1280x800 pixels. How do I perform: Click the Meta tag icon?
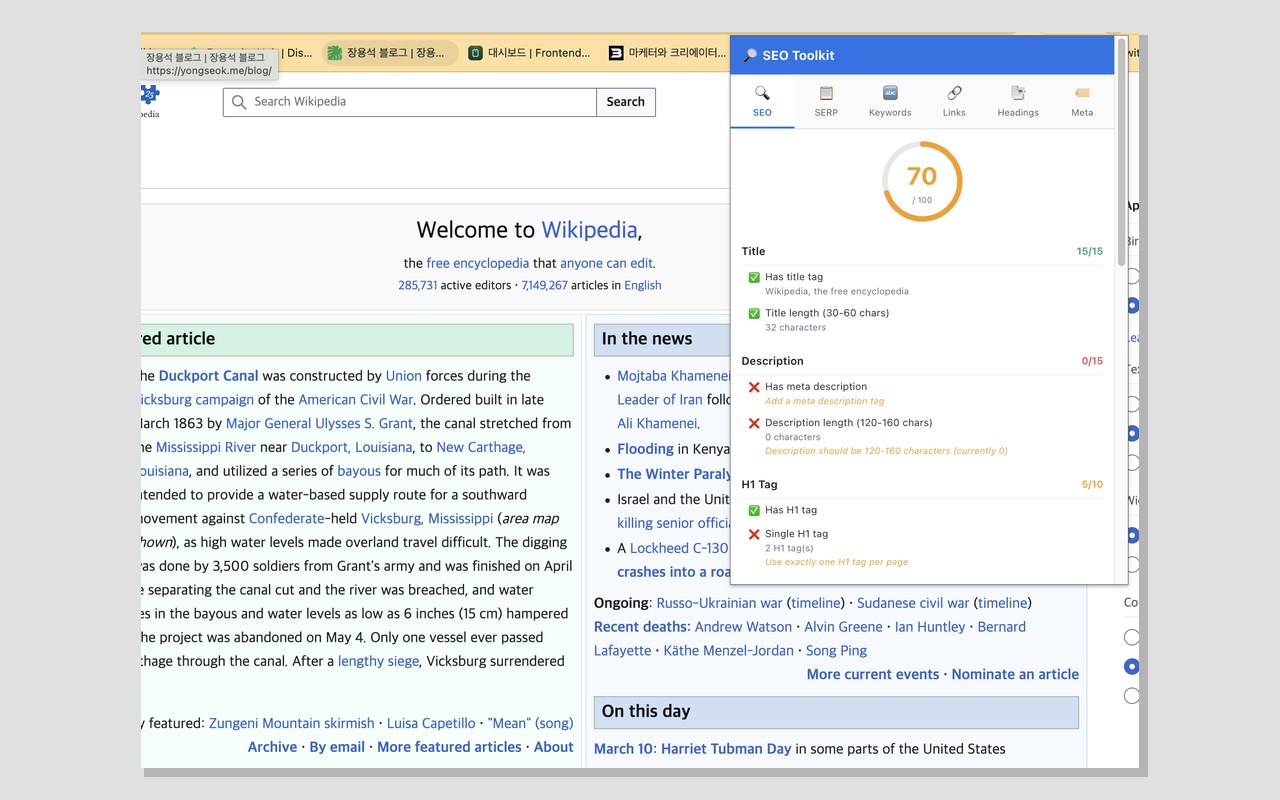click(1082, 93)
